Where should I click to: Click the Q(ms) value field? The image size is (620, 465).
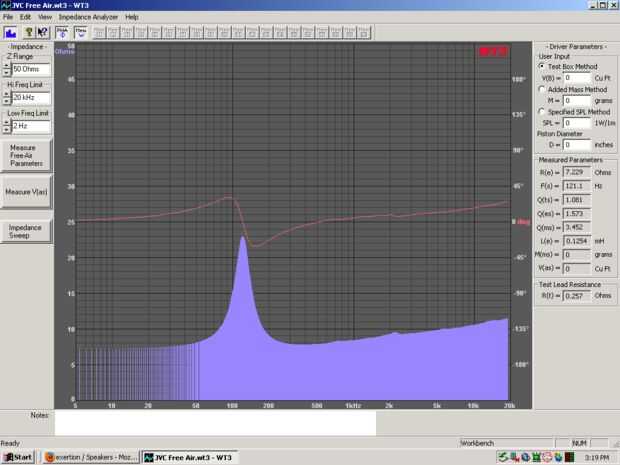(x=577, y=227)
